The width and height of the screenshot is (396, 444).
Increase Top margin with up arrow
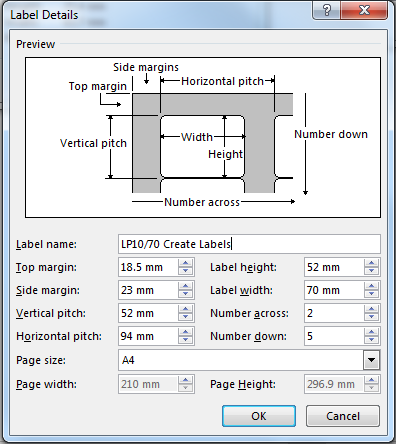[x=185, y=263]
